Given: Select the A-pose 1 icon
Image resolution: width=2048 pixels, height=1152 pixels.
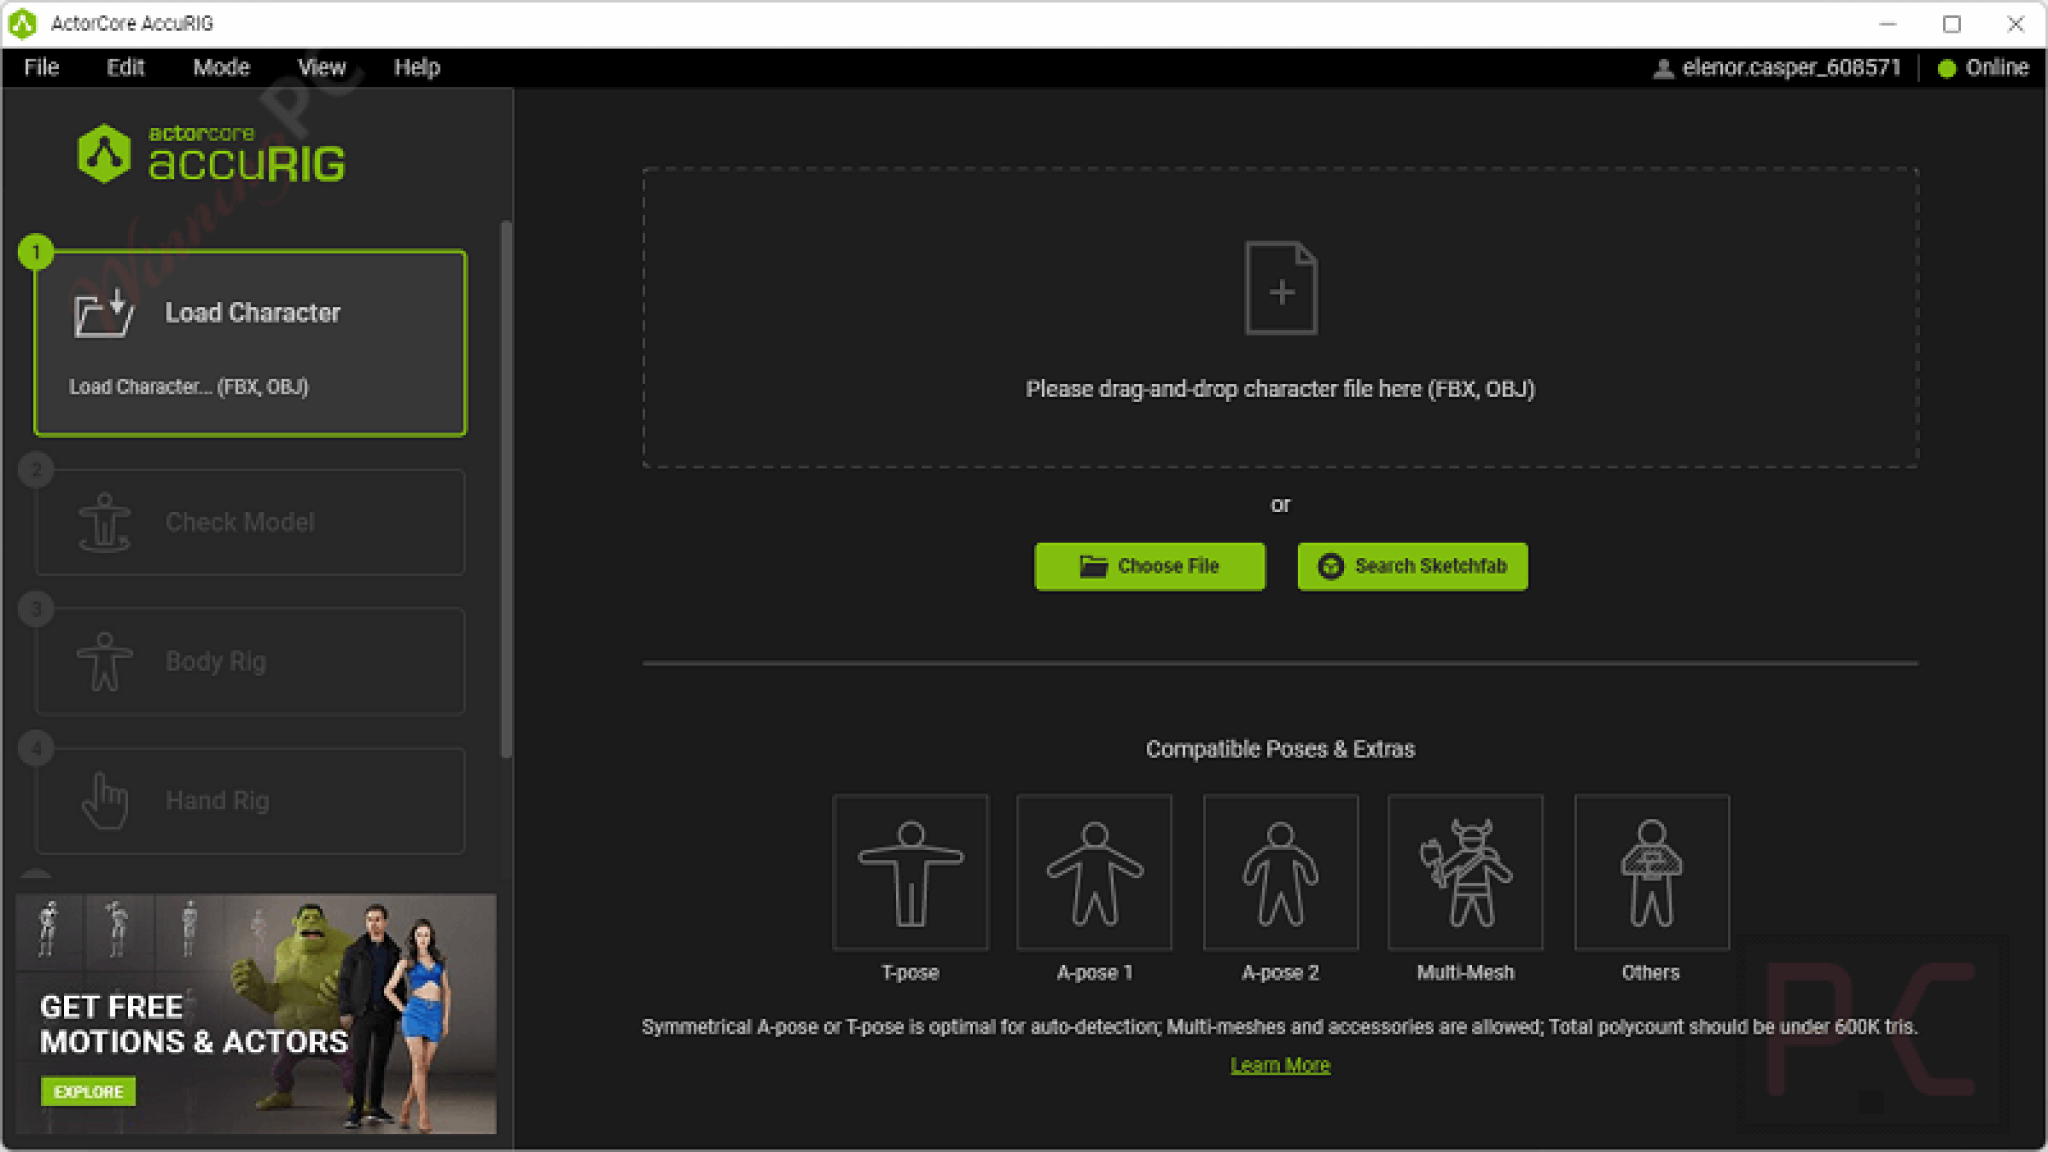Looking at the screenshot, I should click(1094, 870).
